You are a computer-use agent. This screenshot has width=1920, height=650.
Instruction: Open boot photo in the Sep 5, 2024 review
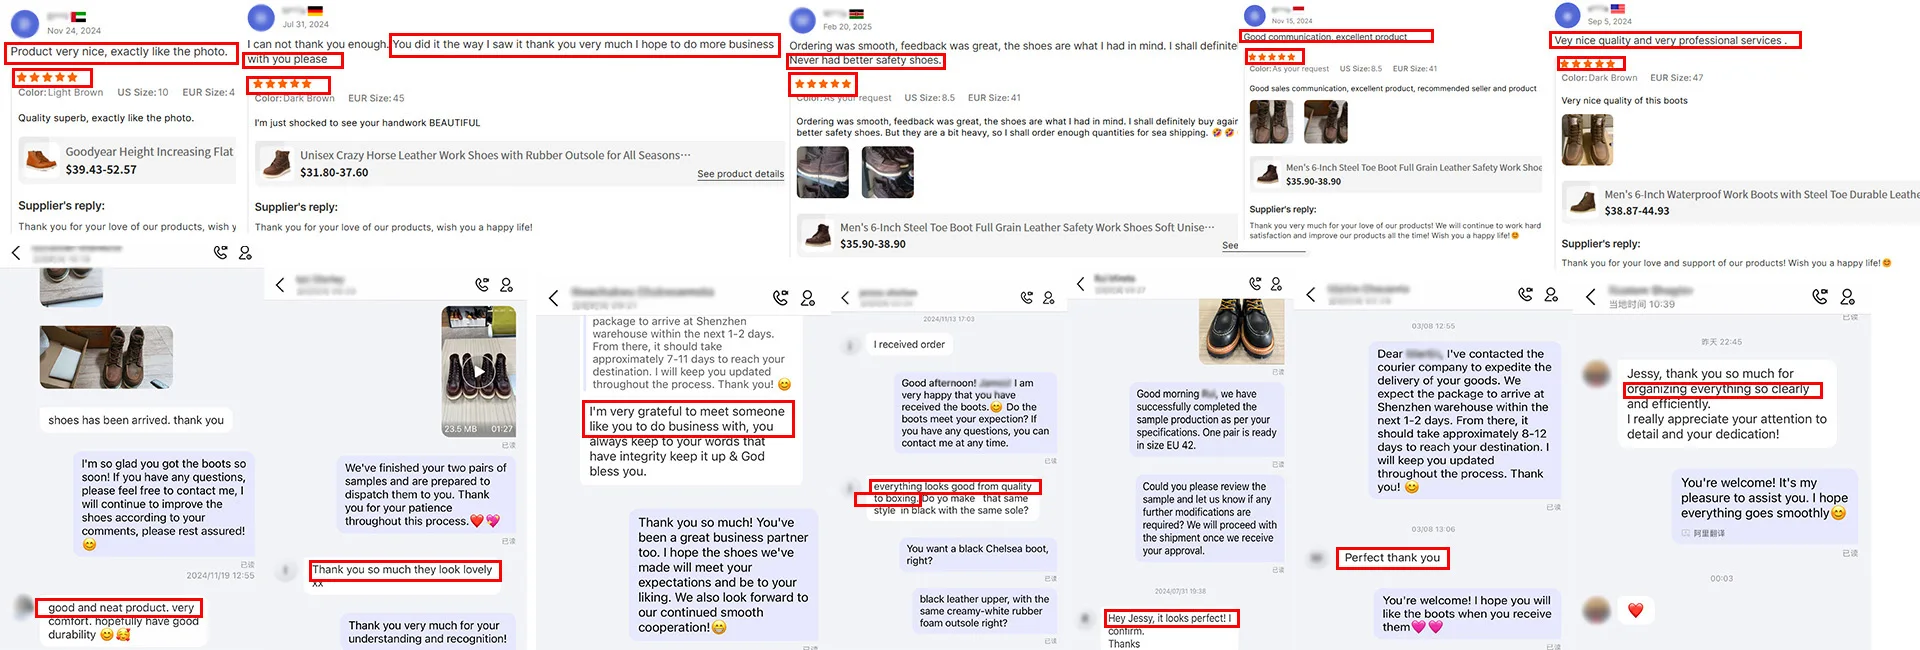[1587, 139]
